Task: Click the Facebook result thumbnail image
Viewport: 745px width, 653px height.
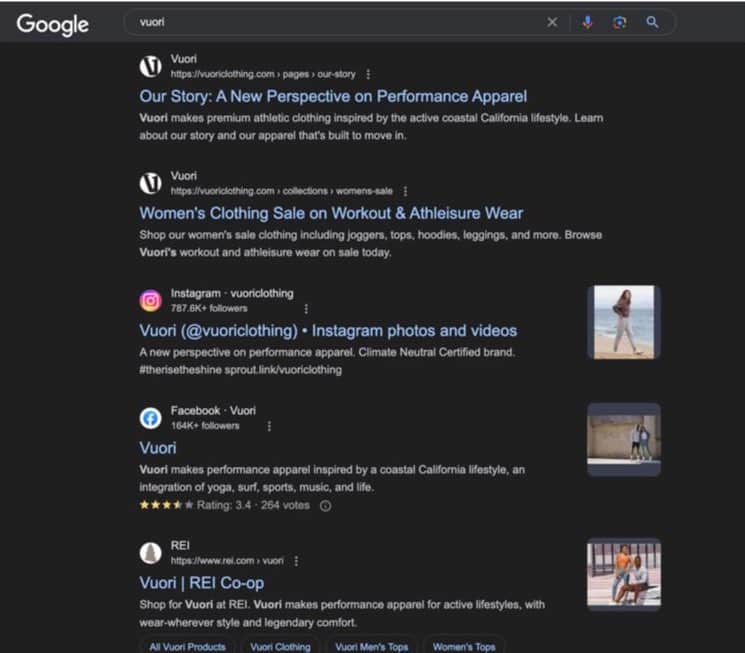Action: pos(624,440)
